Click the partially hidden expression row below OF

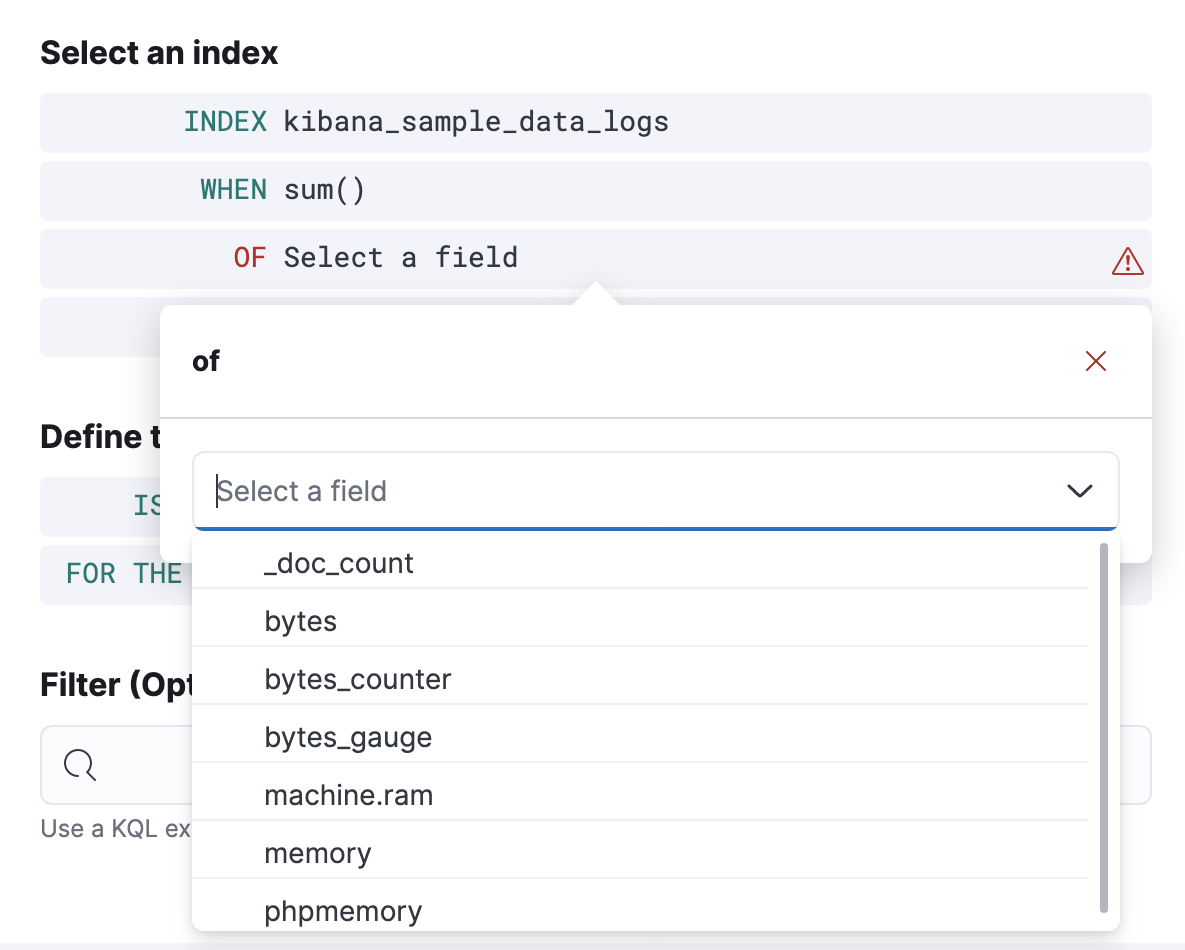pyautogui.click(x=100, y=328)
